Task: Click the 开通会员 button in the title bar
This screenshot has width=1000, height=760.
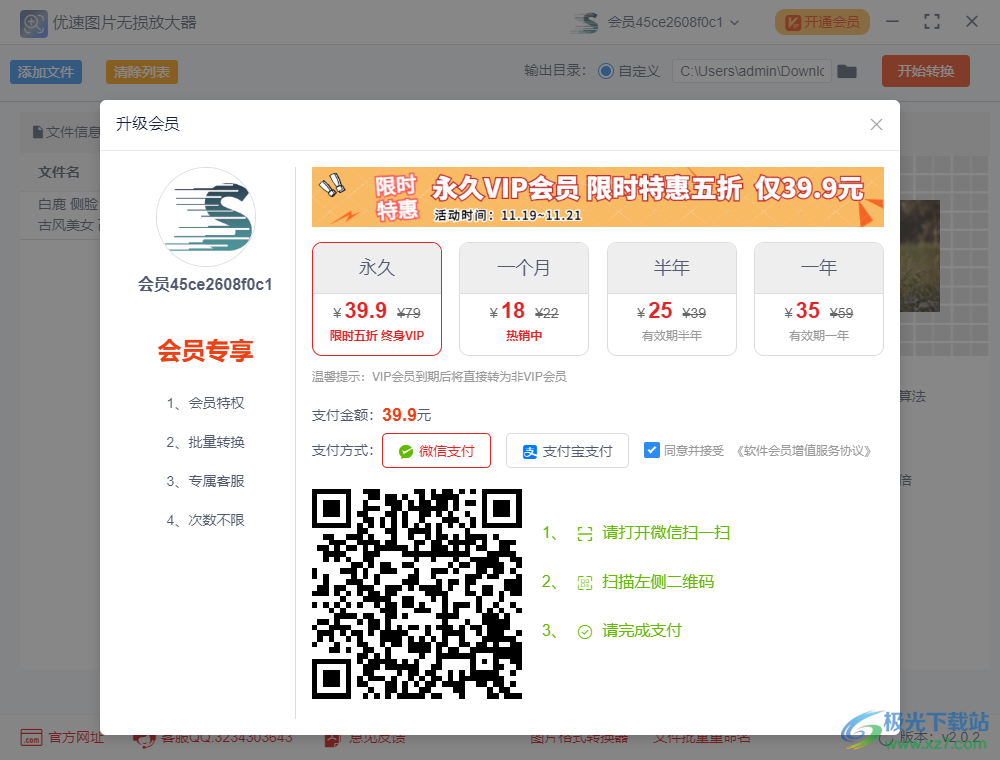Action: [x=822, y=21]
